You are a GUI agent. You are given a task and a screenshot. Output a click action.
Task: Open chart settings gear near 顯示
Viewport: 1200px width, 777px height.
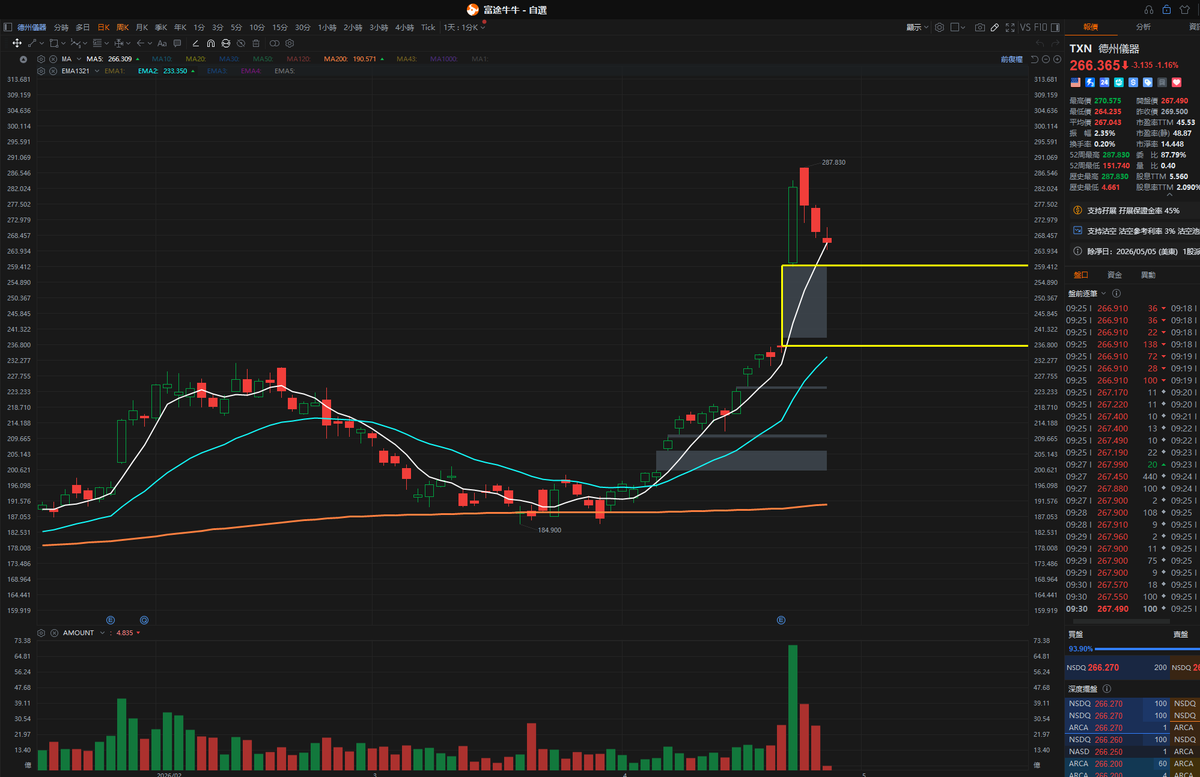pos(939,27)
